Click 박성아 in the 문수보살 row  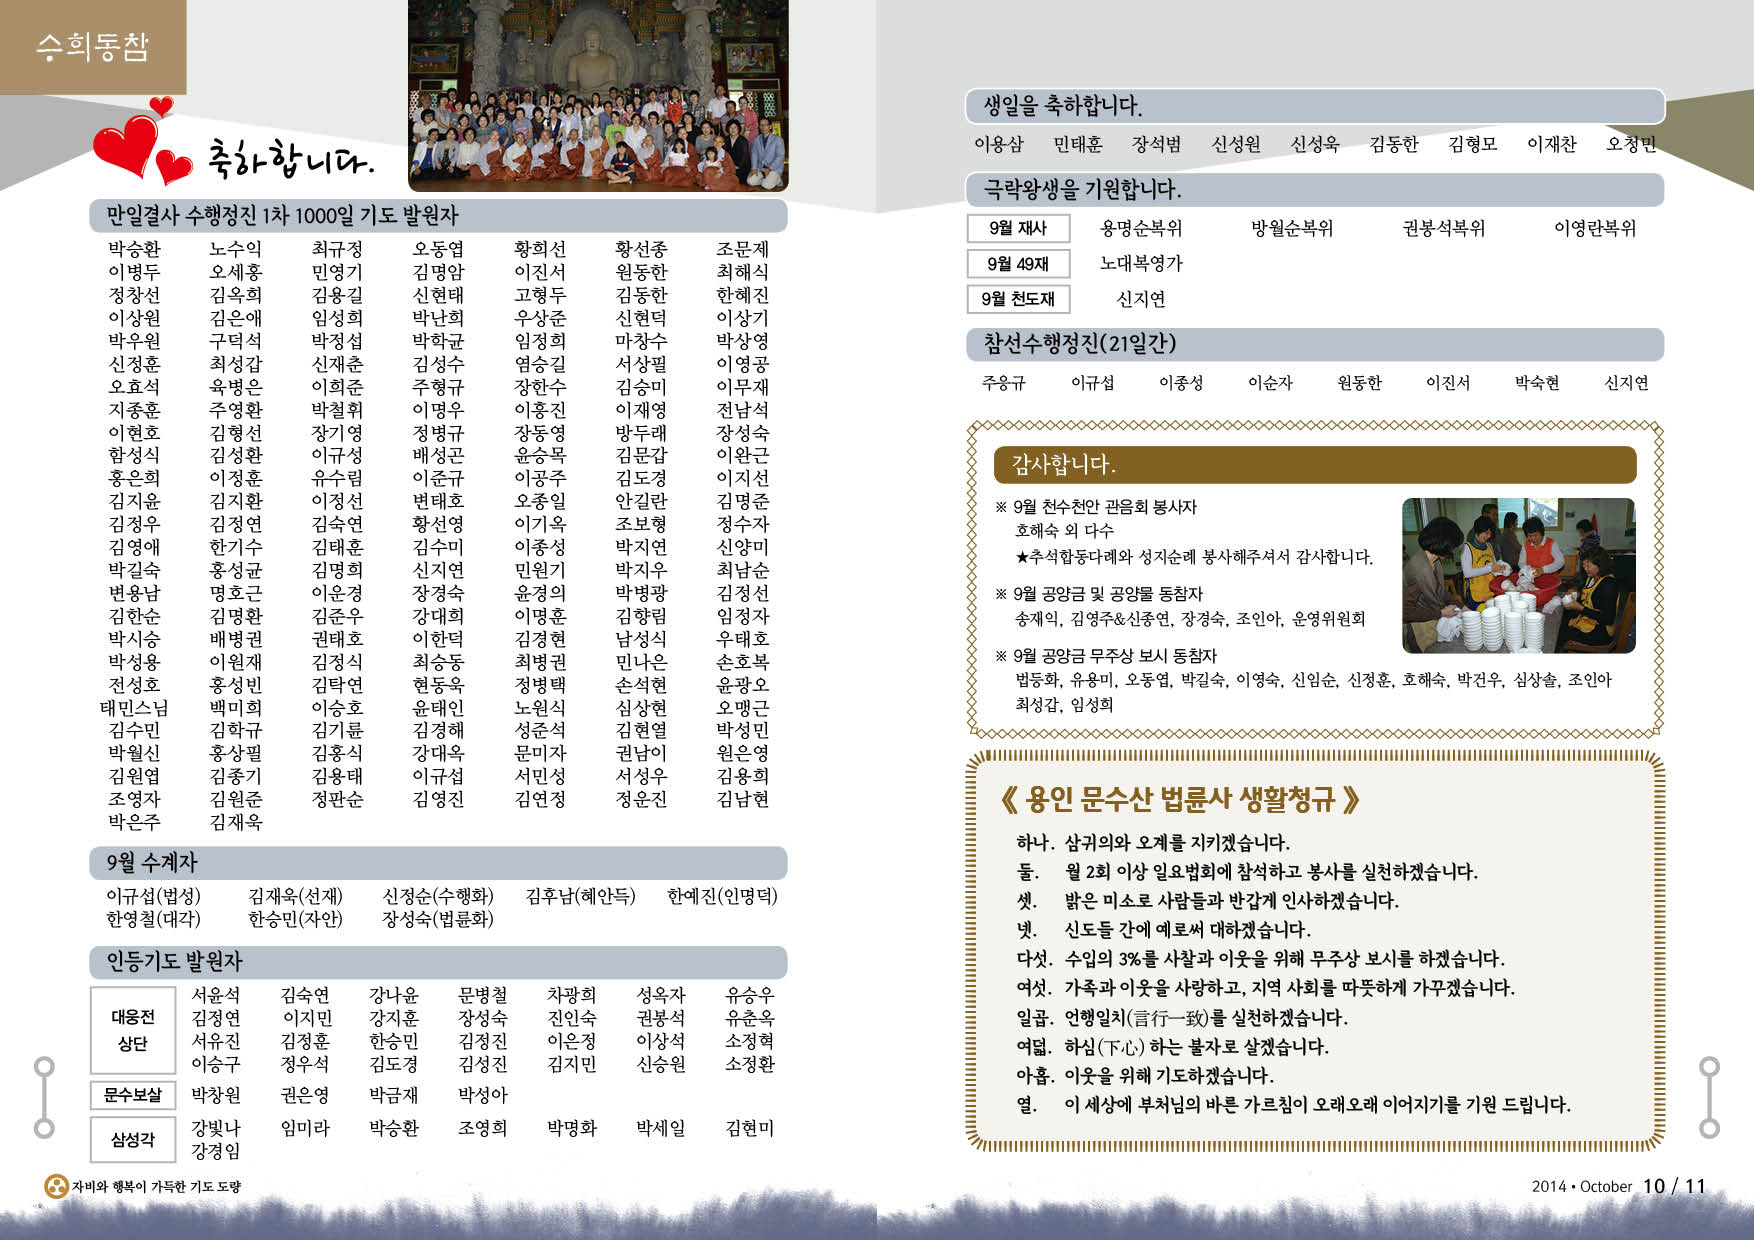pyautogui.click(x=483, y=1096)
